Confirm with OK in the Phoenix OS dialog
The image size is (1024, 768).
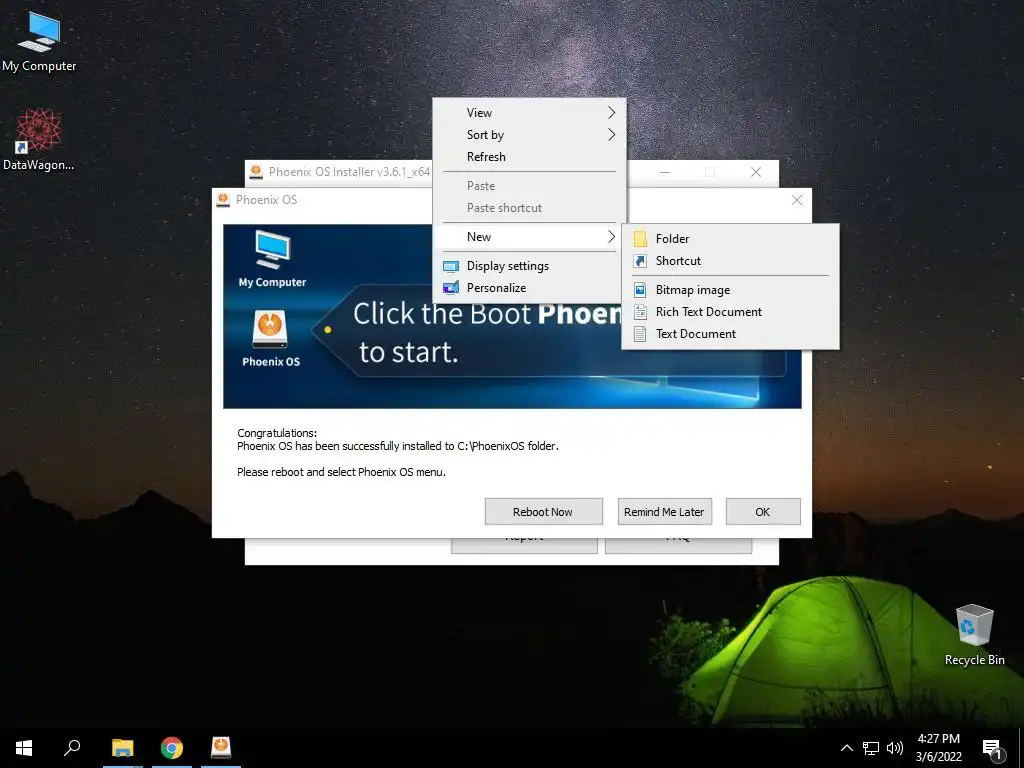click(763, 512)
